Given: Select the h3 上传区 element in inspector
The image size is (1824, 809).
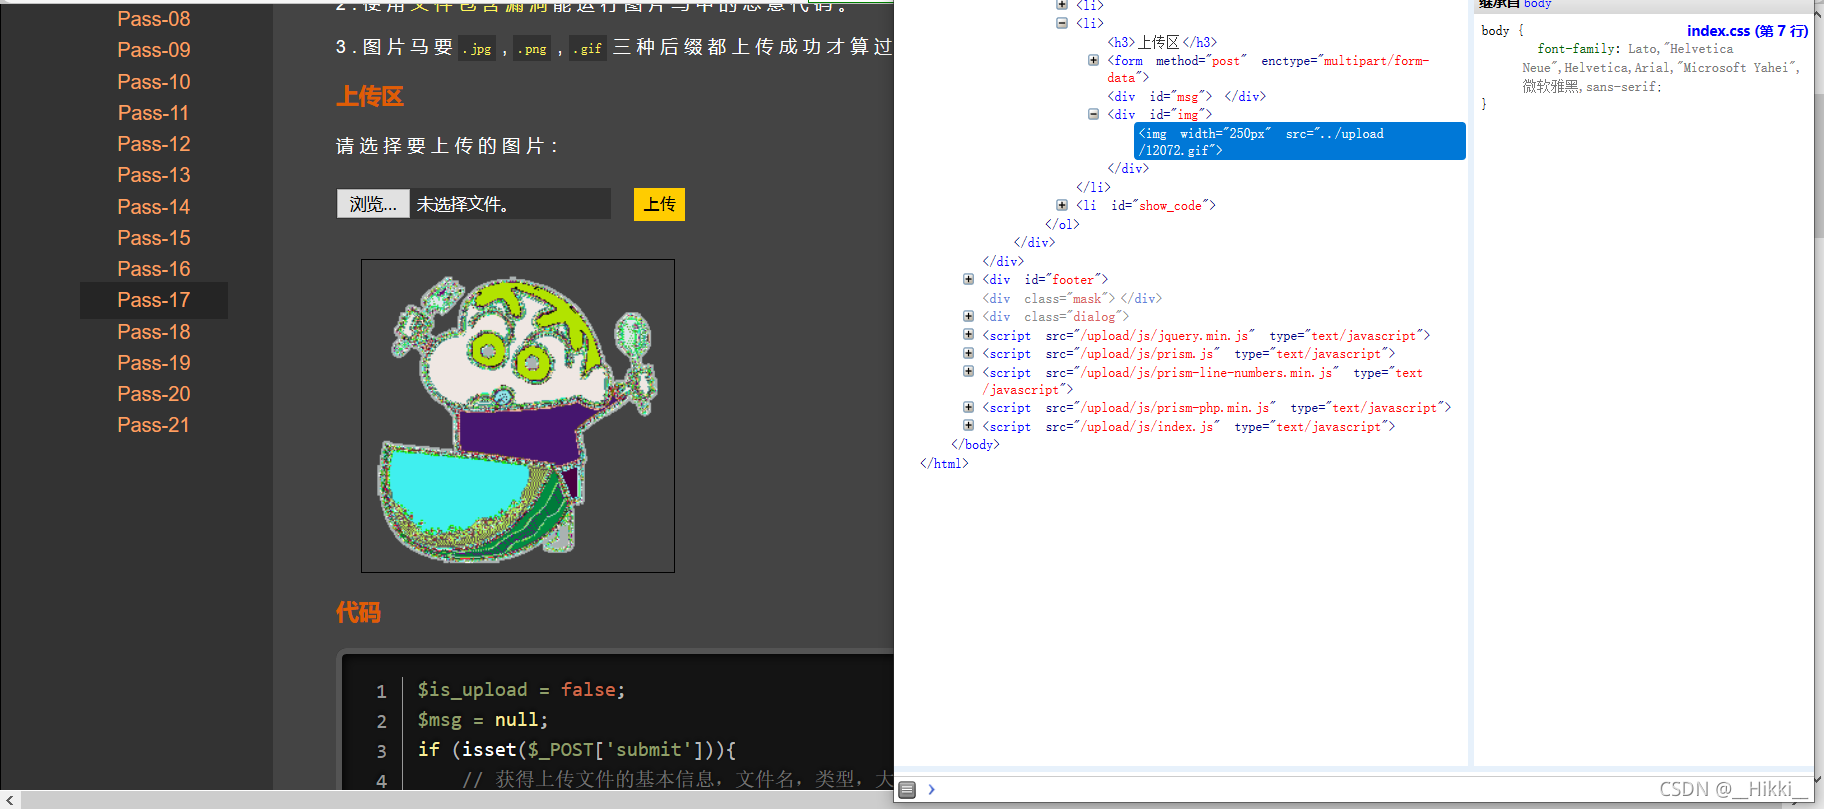Looking at the screenshot, I should click(x=1162, y=42).
